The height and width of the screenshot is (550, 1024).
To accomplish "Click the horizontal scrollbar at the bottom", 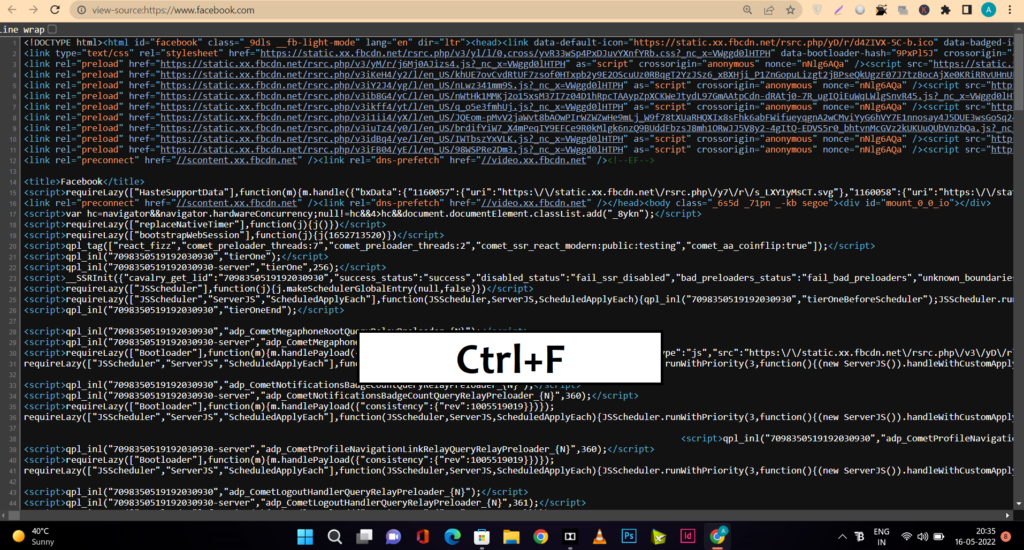I will [506, 515].
